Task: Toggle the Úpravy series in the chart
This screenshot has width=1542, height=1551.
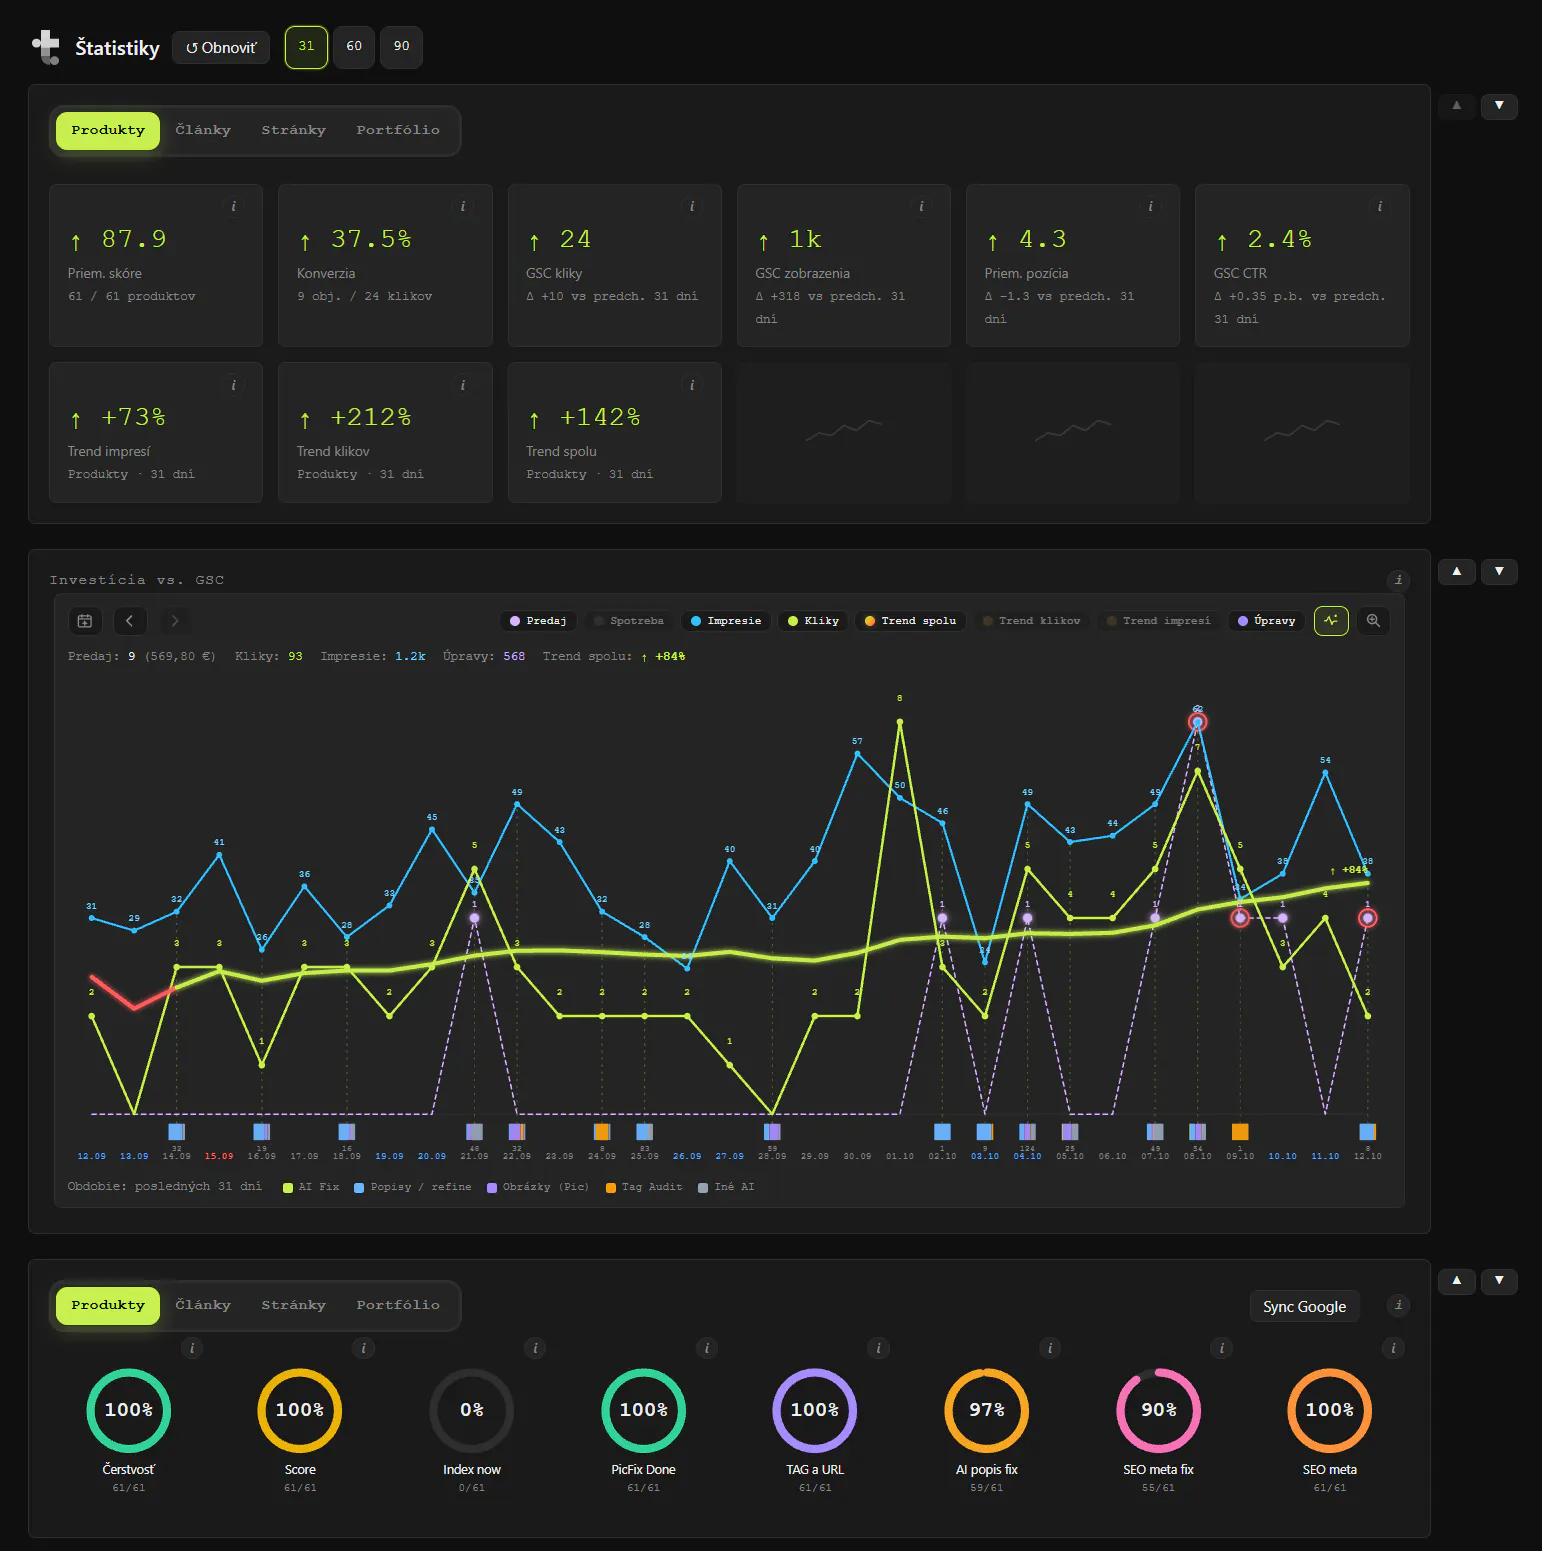Action: click(x=1266, y=621)
